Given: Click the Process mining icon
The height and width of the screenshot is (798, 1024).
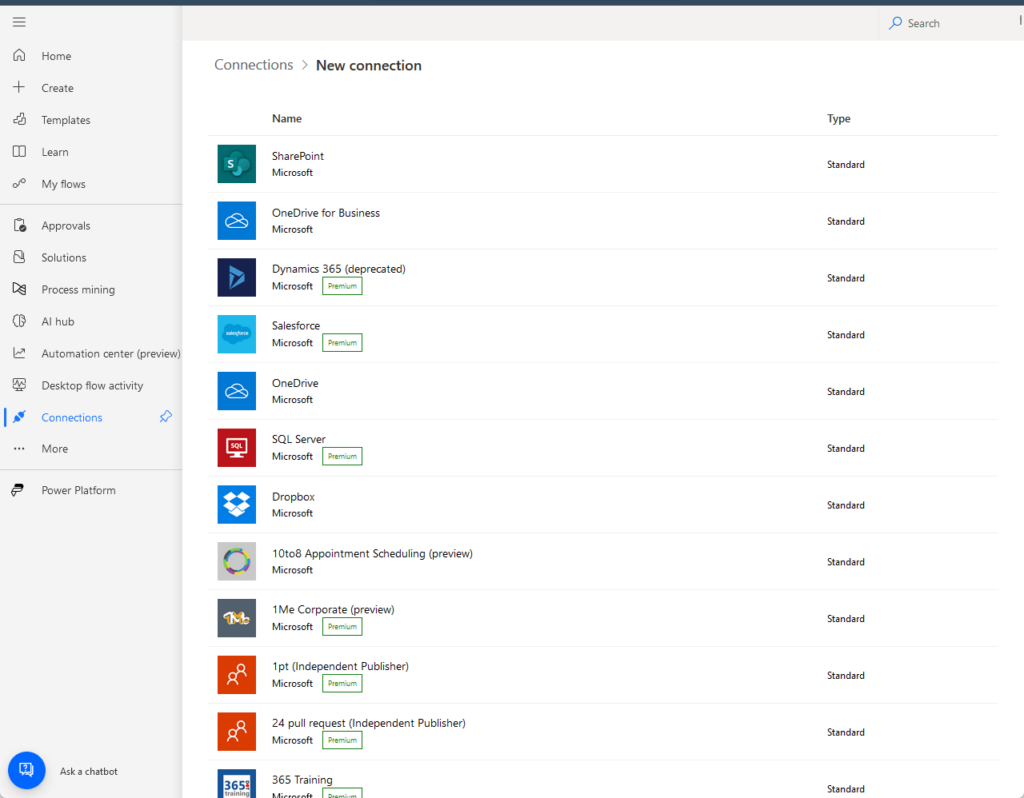Looking at the screenshot, I should 19,289.
